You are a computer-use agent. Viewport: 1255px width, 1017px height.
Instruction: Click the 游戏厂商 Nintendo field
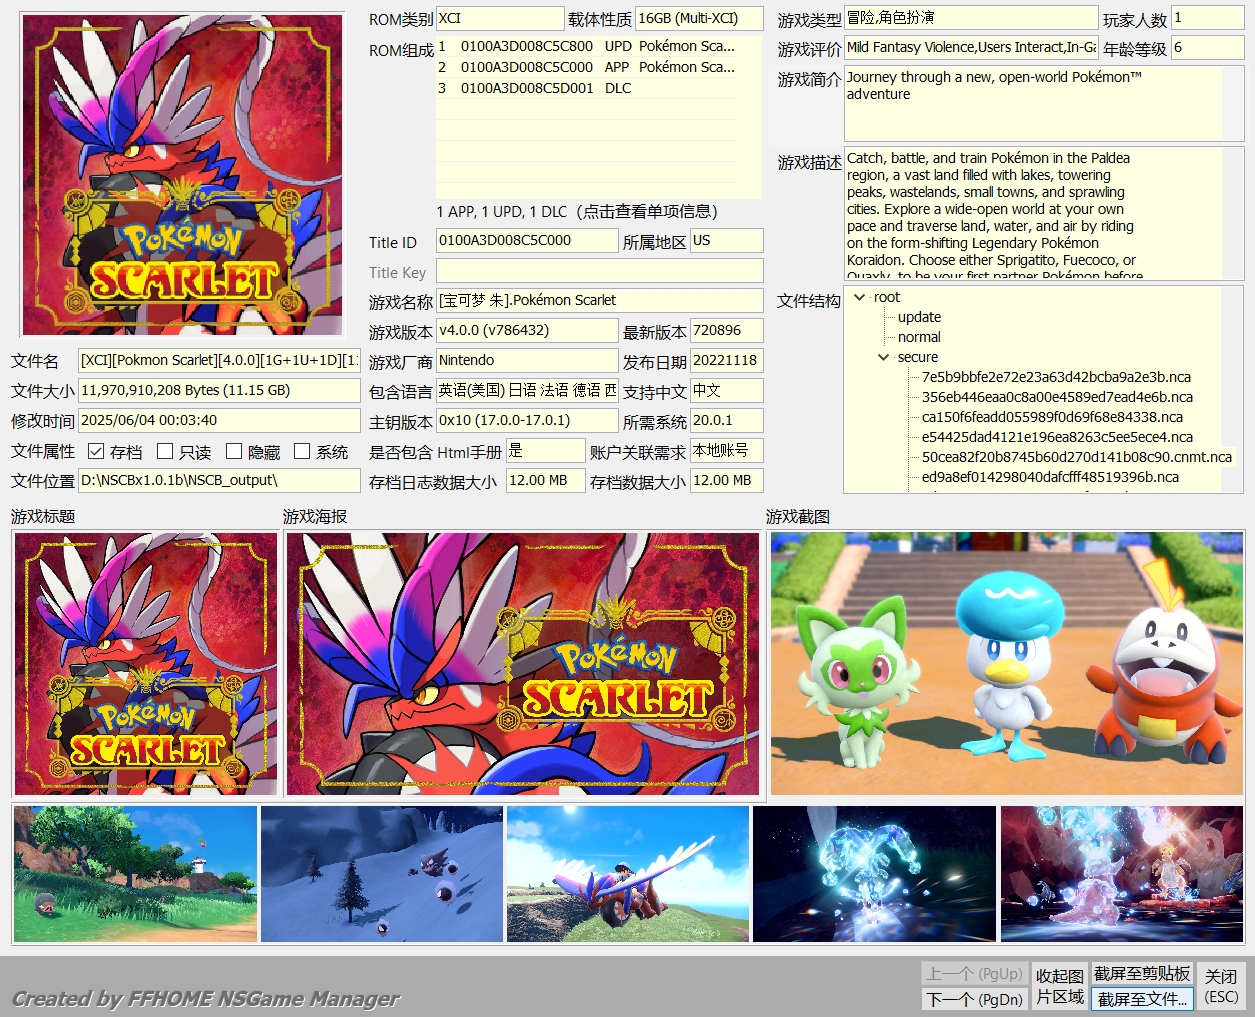coord(527,361)
